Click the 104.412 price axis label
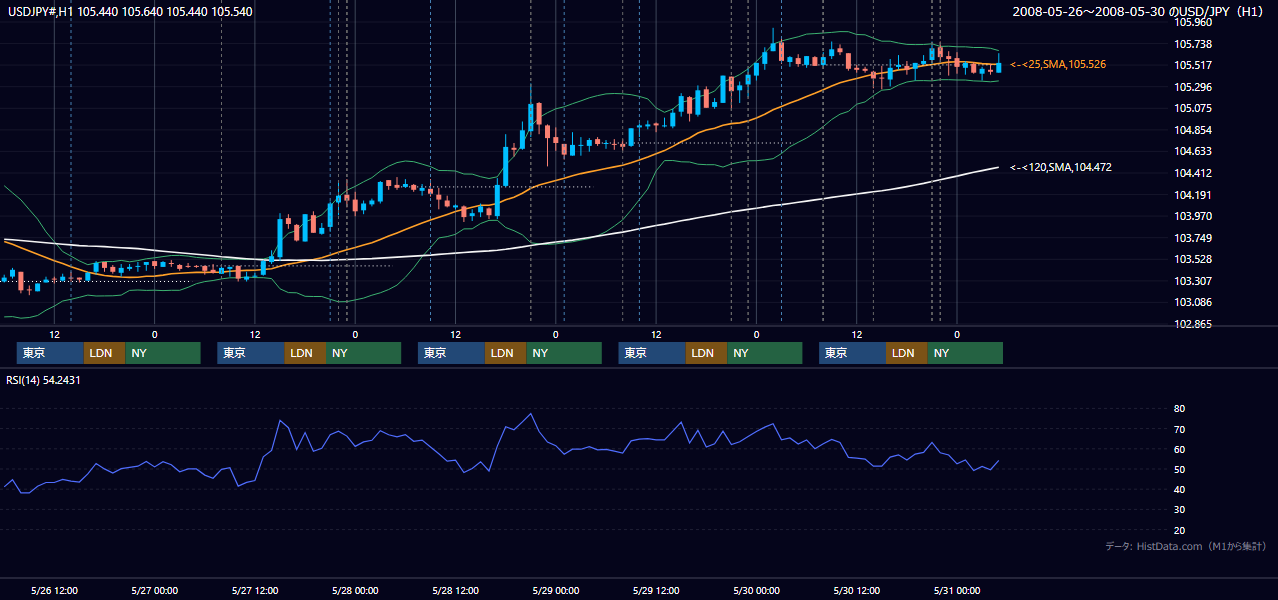This screenshot has height=600, width=1278. [1192, 173]
